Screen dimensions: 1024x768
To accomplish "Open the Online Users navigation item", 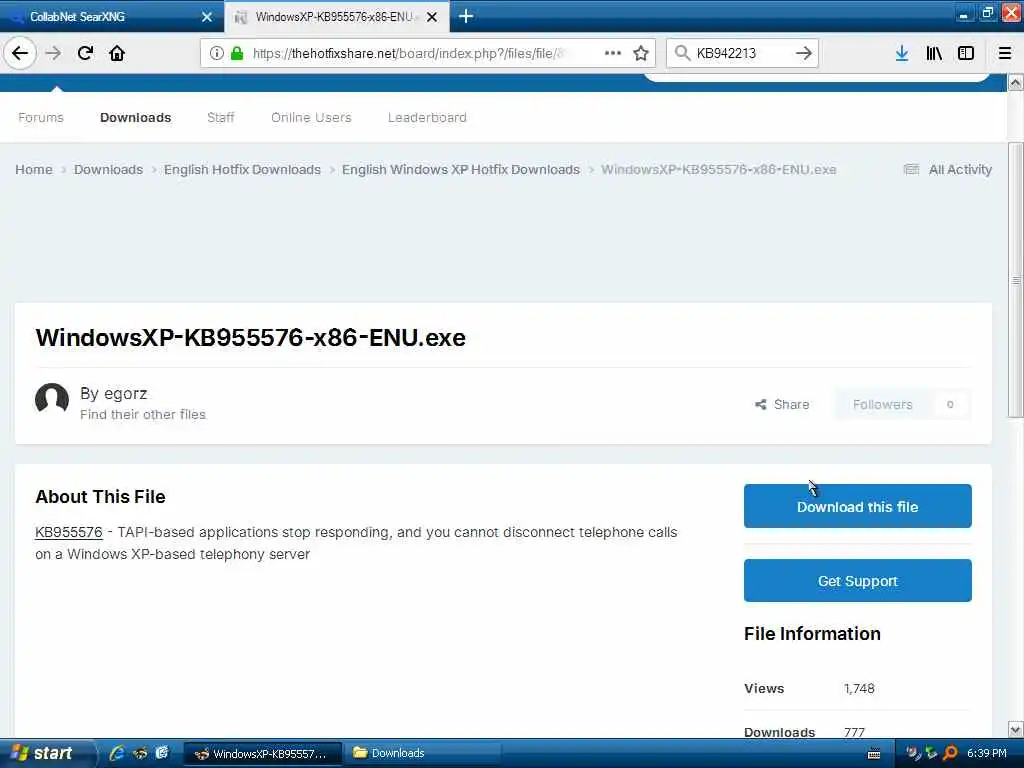I will tap(312, 118).
